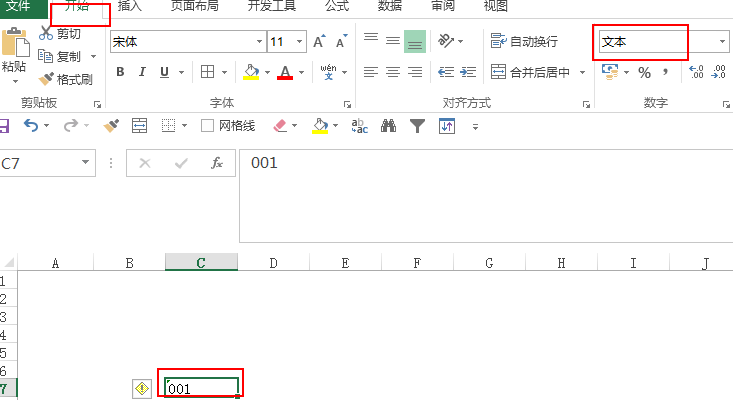Viewport: 733px width, 400px height.
Task: Click Undo arrow in quick toolbar
Action: pyautogui.click(x=31, y=126)
